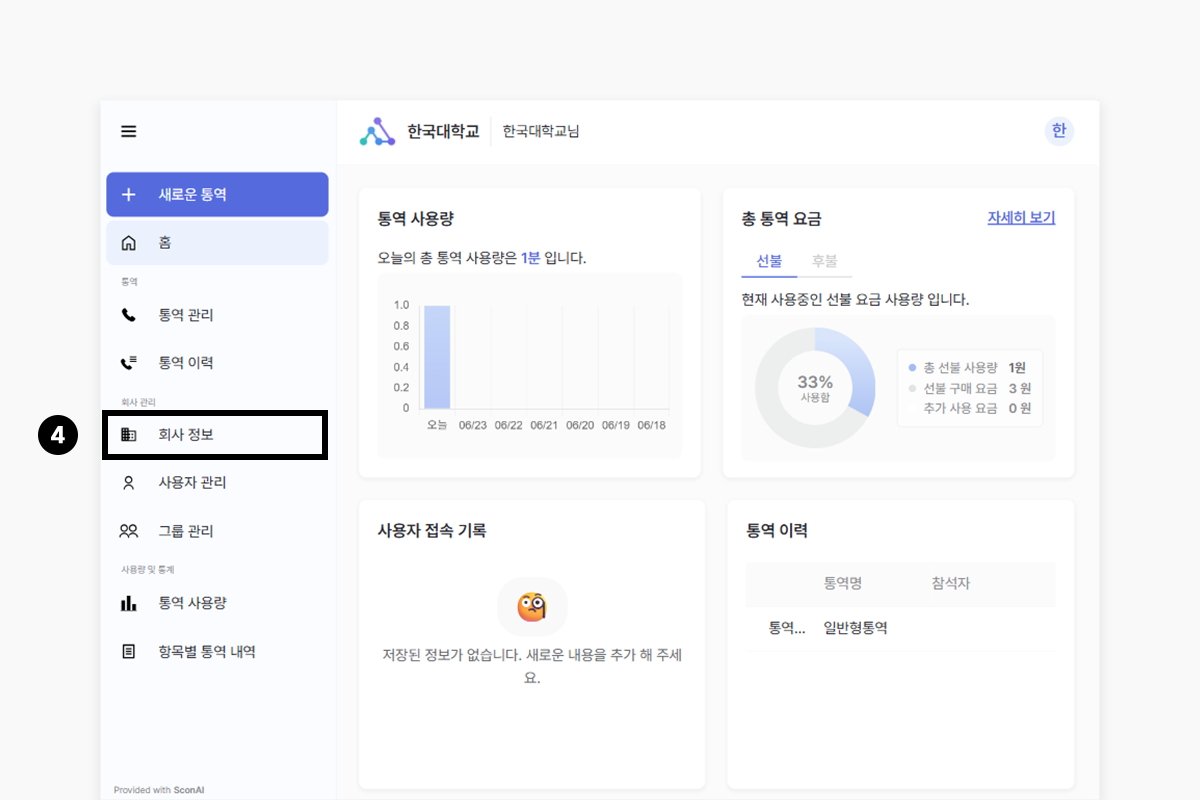Click the SconAI logo in header

point(377,131)
